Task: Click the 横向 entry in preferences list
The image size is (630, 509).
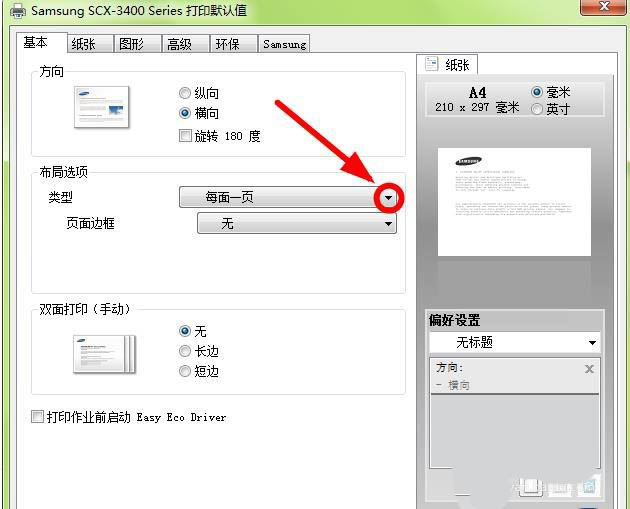Action: 453,385
